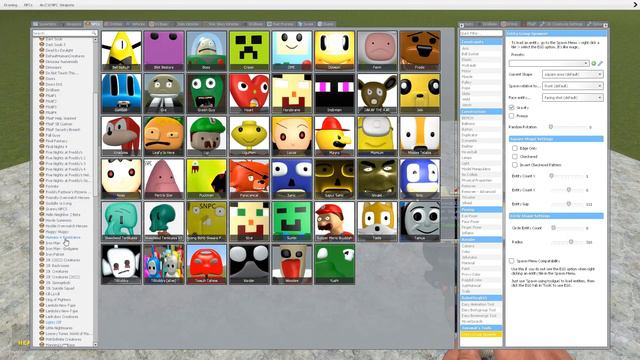Open the Presets dropdown
Image resolution: width=640 pixels, height=360 pixels.
pyautogui.click(x=549, y=63)
